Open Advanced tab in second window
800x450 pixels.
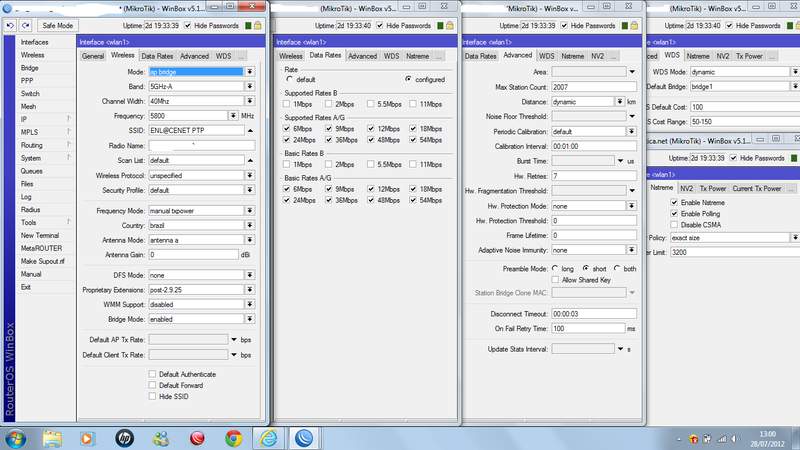pyautogui.click(x=362, y=56)
